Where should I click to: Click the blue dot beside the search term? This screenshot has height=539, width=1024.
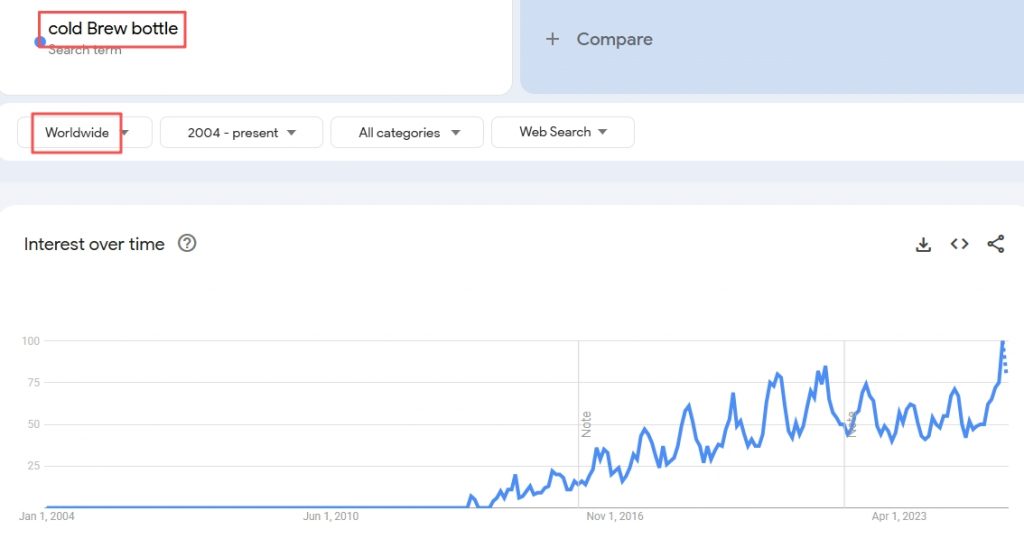40,42
